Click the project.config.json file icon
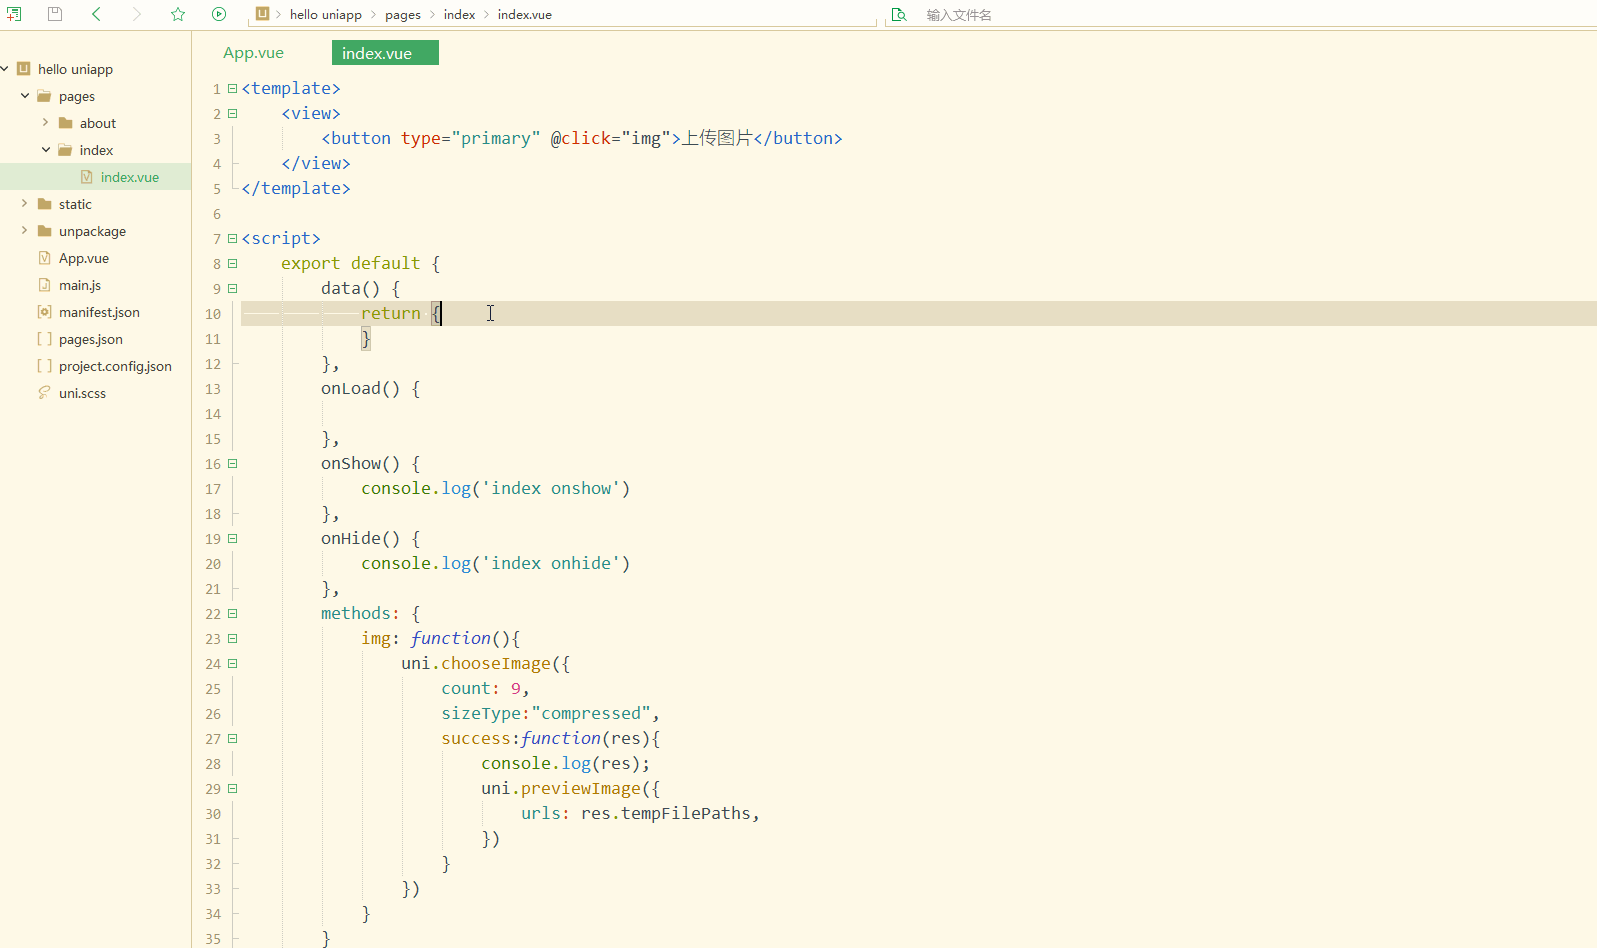The image size is (1597, 948). (x=44, y=366)
